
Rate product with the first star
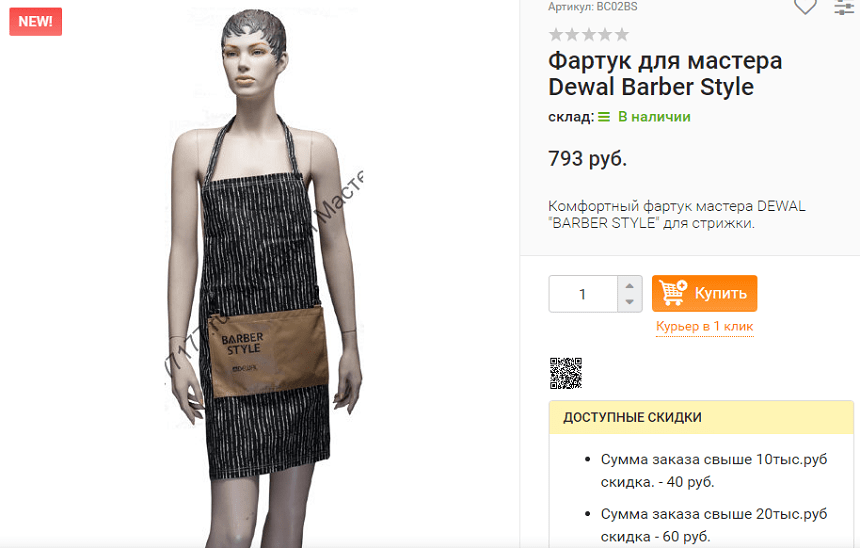(556, 35)
